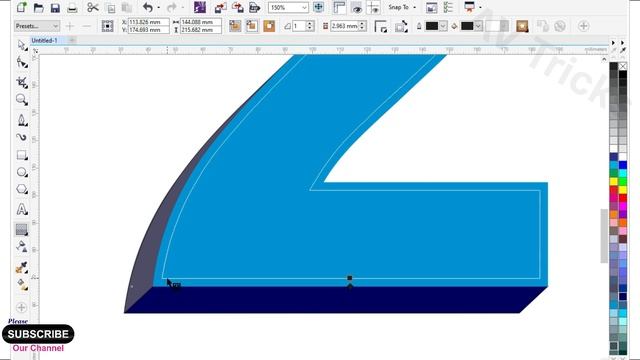The height and width of the screenshot is (360, 640).
Task: Toggle Outside Contour button
Action: click(269, 26)
